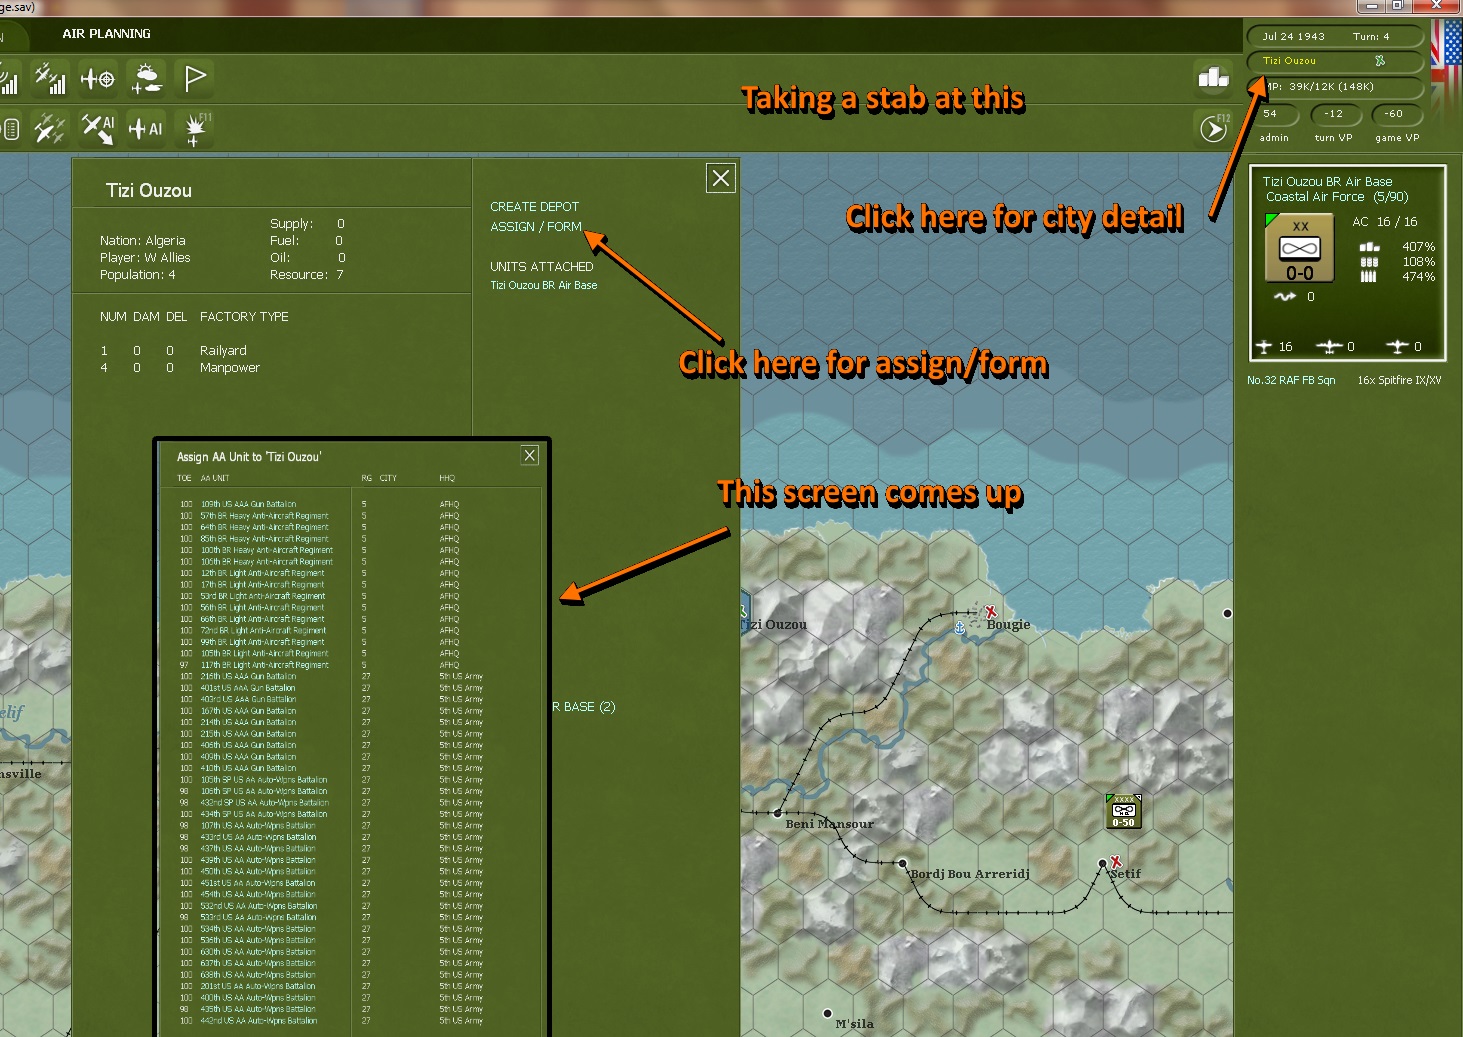Click the admin points value 54

tap(1272, 114)
